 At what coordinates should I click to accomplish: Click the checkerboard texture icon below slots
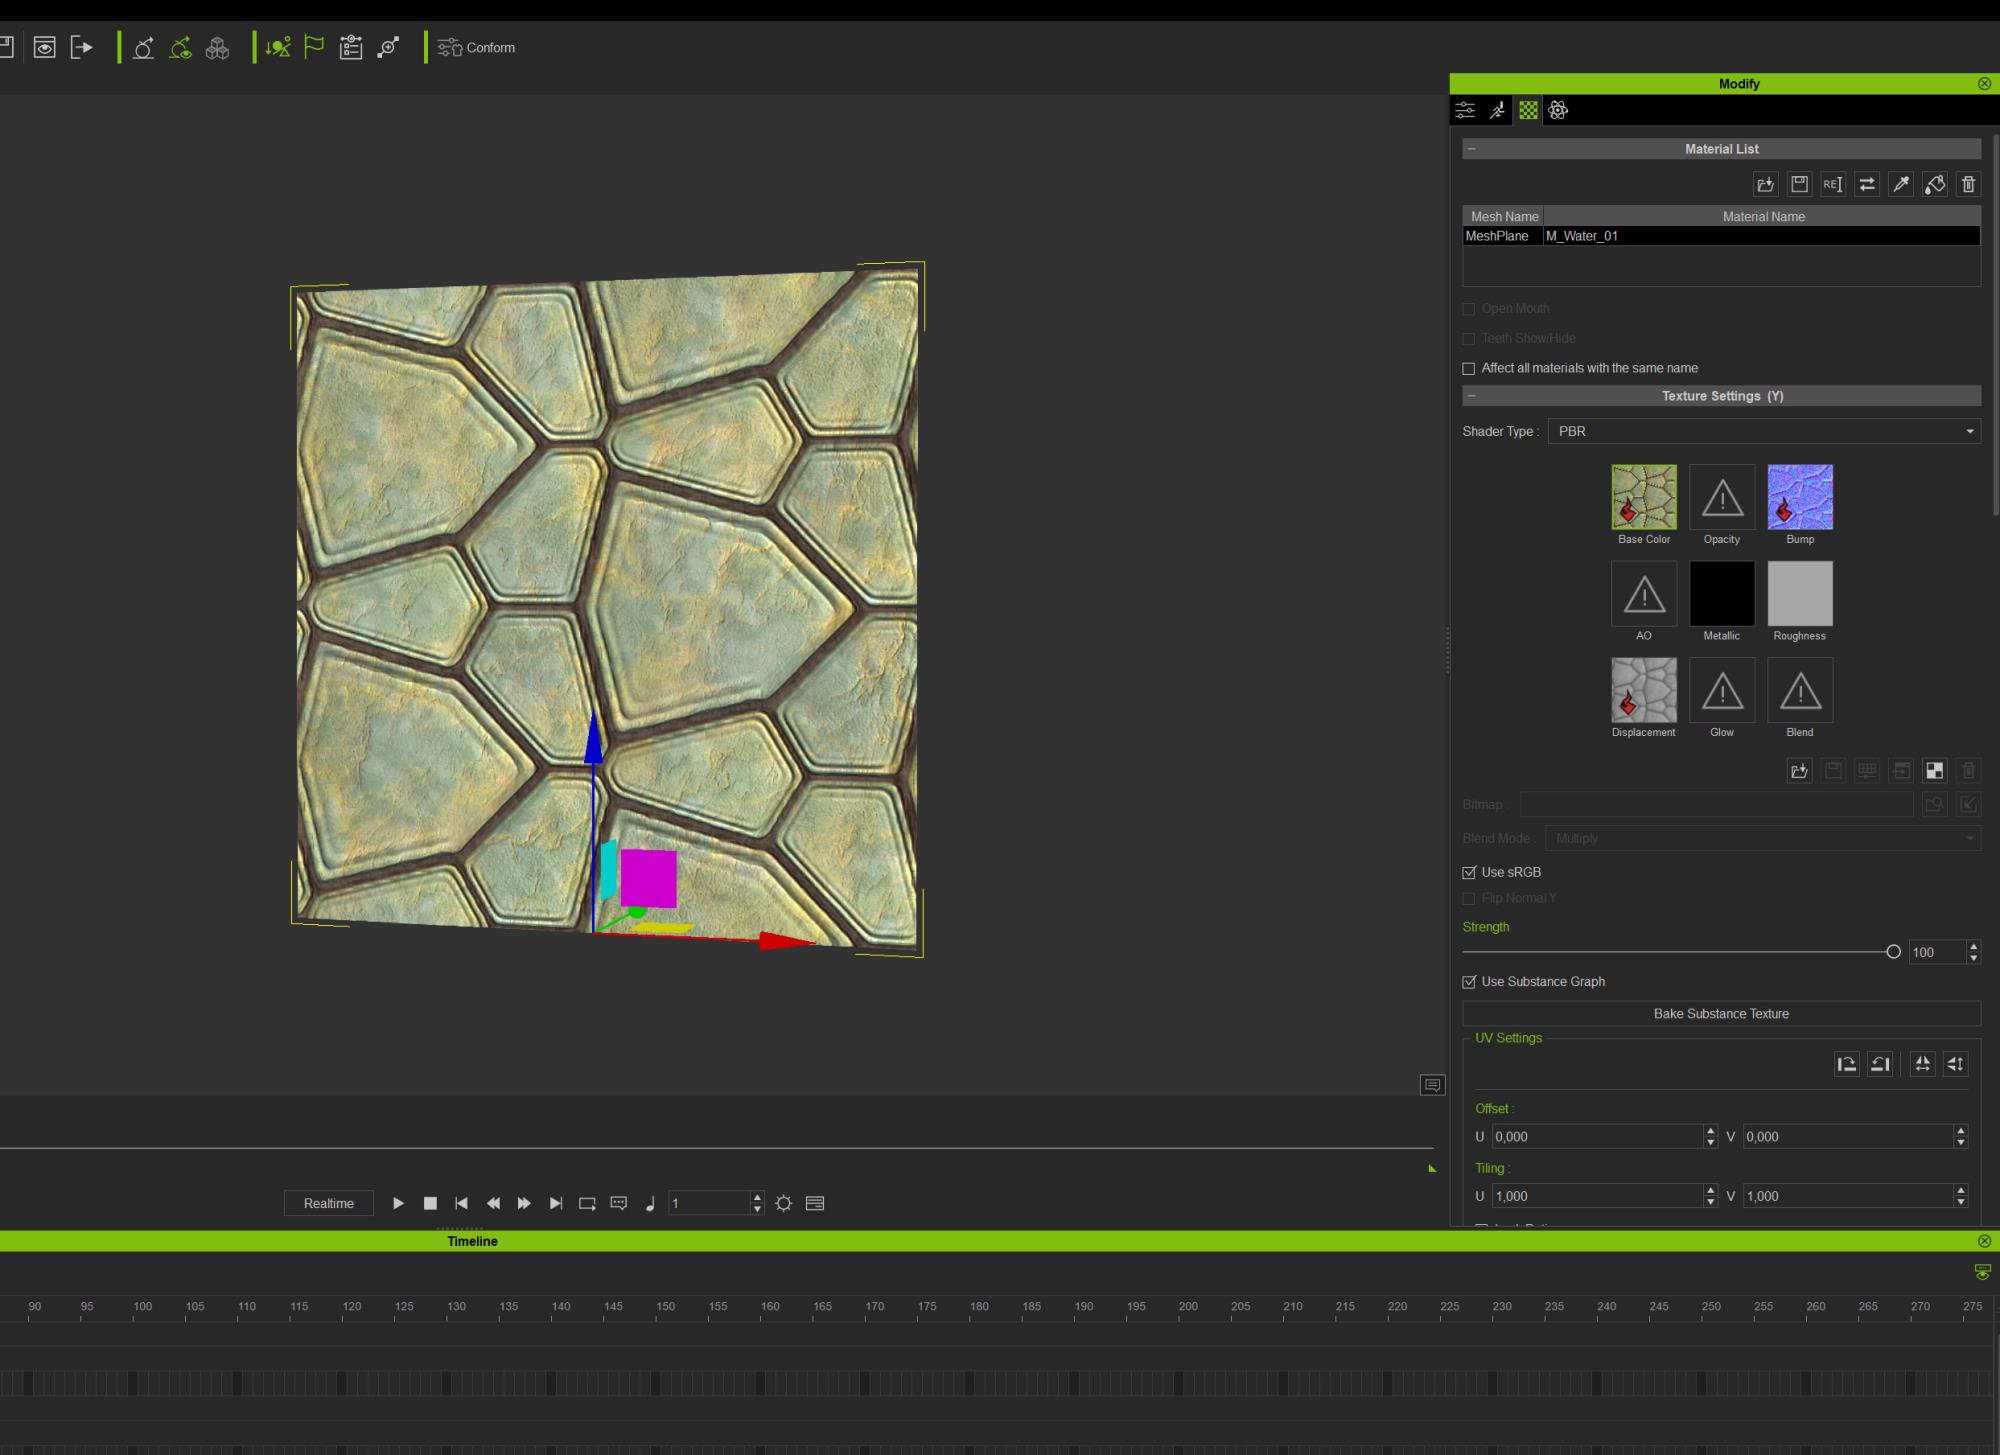coord(1935,770)
